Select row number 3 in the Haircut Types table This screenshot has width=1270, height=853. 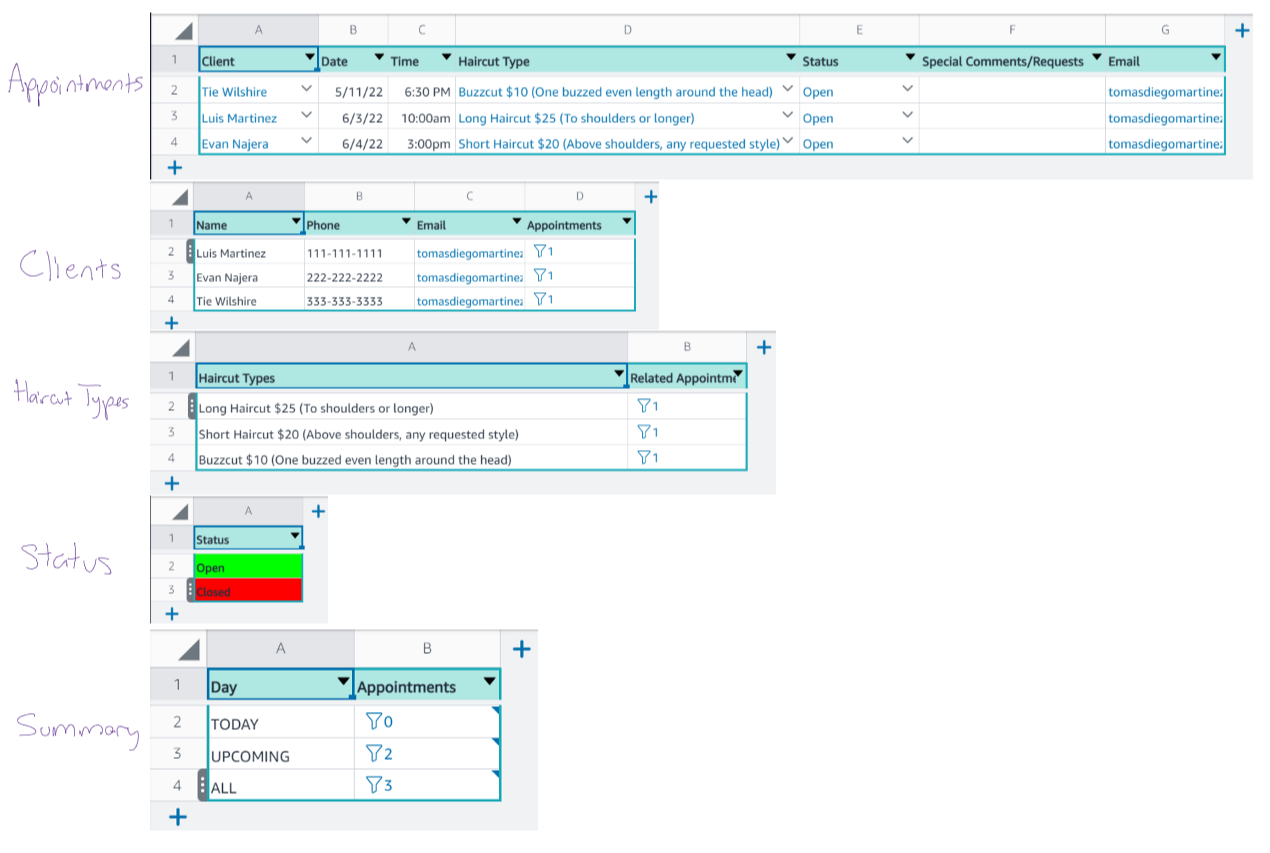pos(172,432)
